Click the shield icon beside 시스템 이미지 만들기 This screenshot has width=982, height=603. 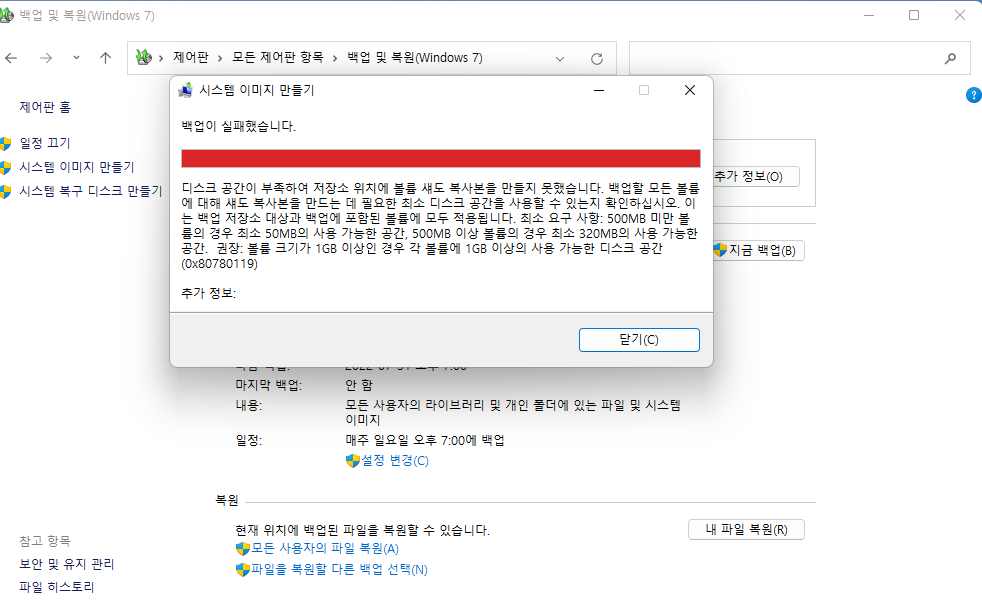[x=6, y=168]
